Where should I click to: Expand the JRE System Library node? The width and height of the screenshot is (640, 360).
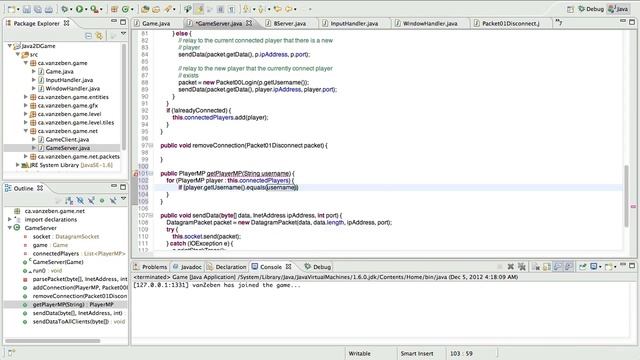[18, 165]
